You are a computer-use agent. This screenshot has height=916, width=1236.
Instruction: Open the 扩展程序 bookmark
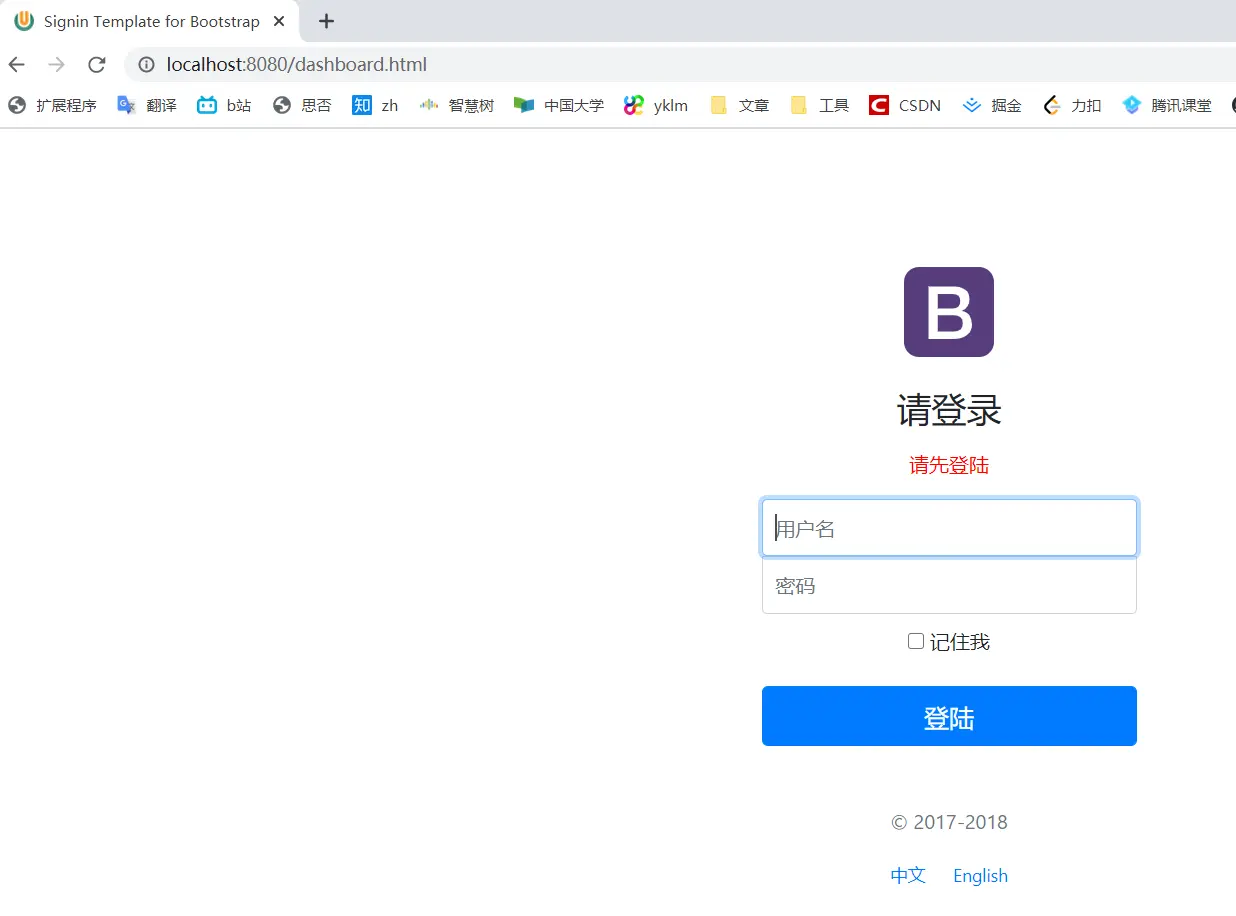pos(53,105)
